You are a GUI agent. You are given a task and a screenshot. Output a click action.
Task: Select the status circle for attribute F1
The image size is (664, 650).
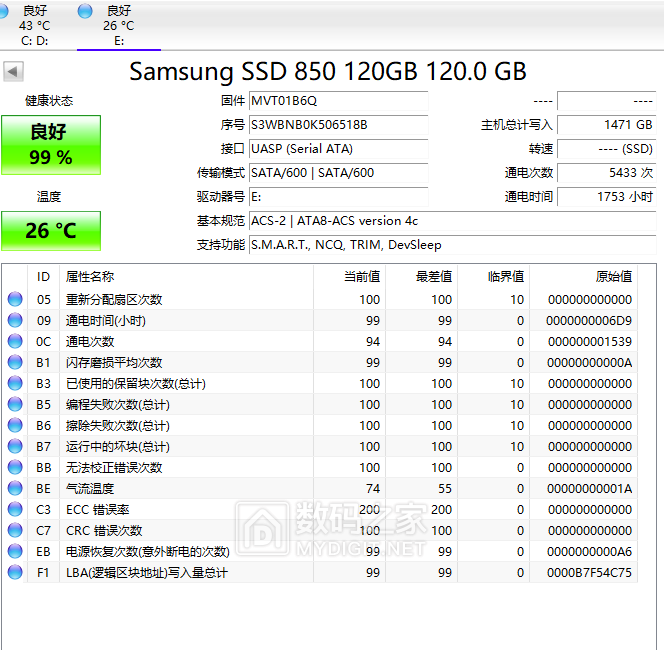point(15,572)
